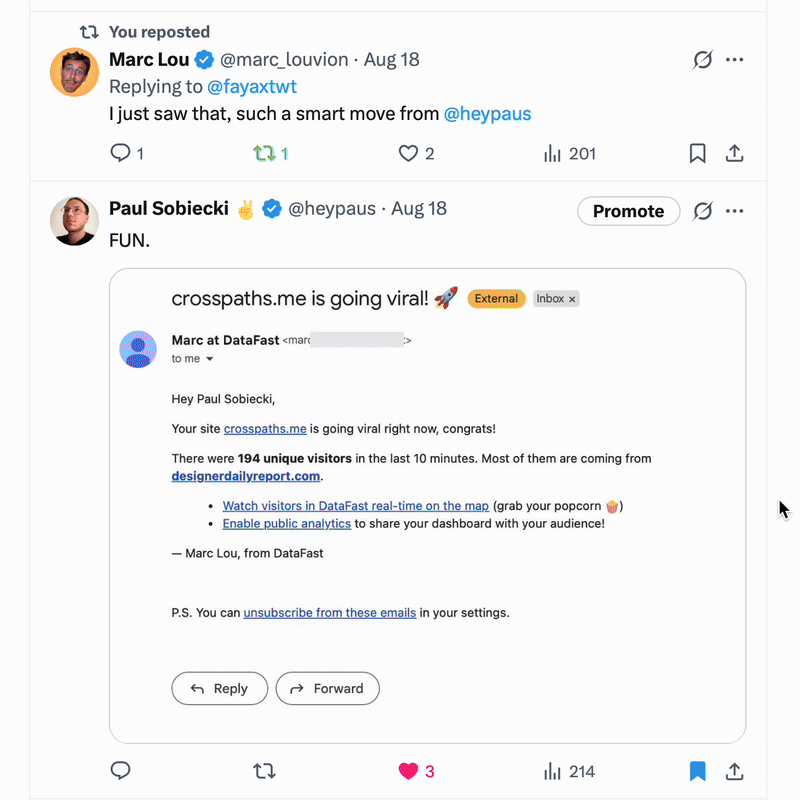Reply to Paul Sobiecki's post
This screenshot has width=800, height=800.
tap(120, 771)
